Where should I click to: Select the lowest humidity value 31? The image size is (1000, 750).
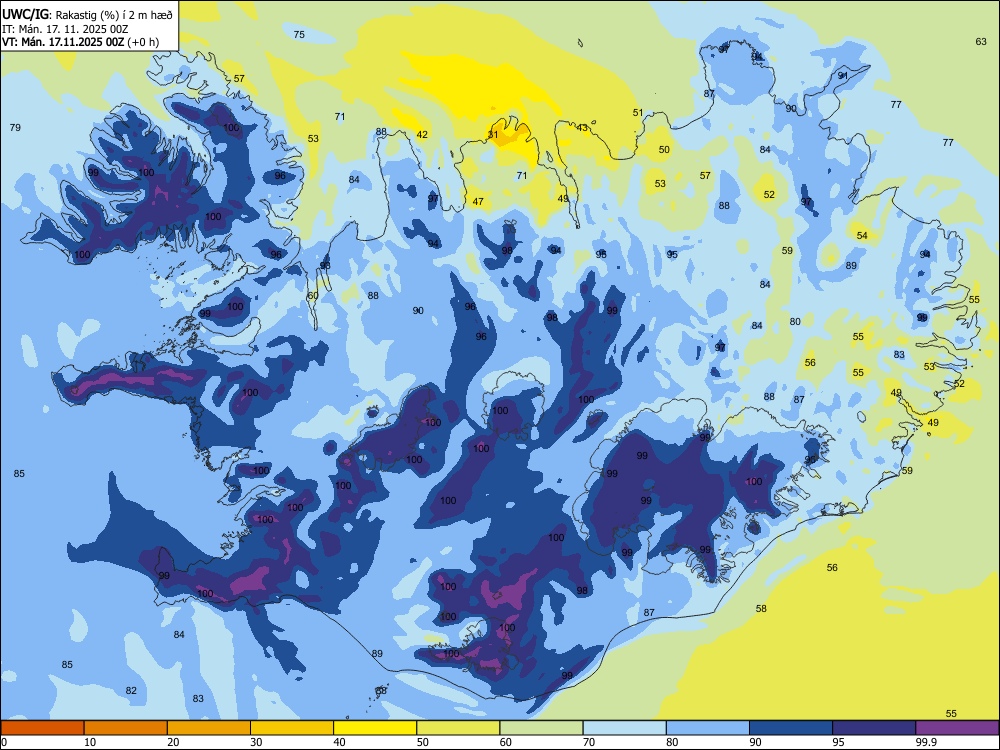click(x=493, y=135)
